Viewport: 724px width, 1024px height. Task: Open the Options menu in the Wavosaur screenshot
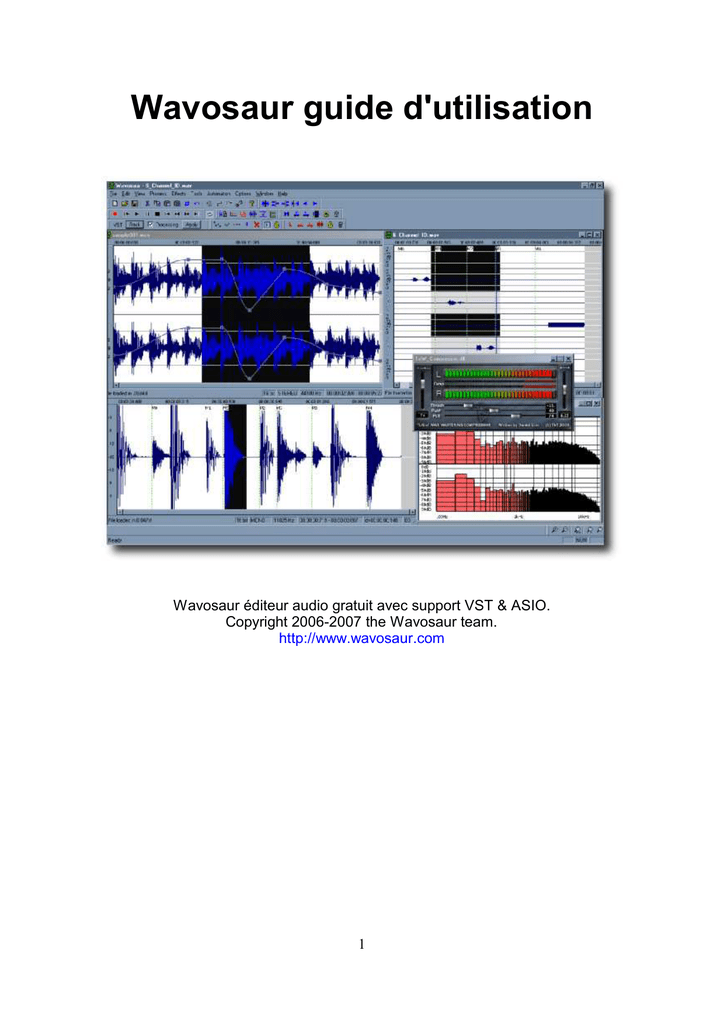(x=243, y=194)
